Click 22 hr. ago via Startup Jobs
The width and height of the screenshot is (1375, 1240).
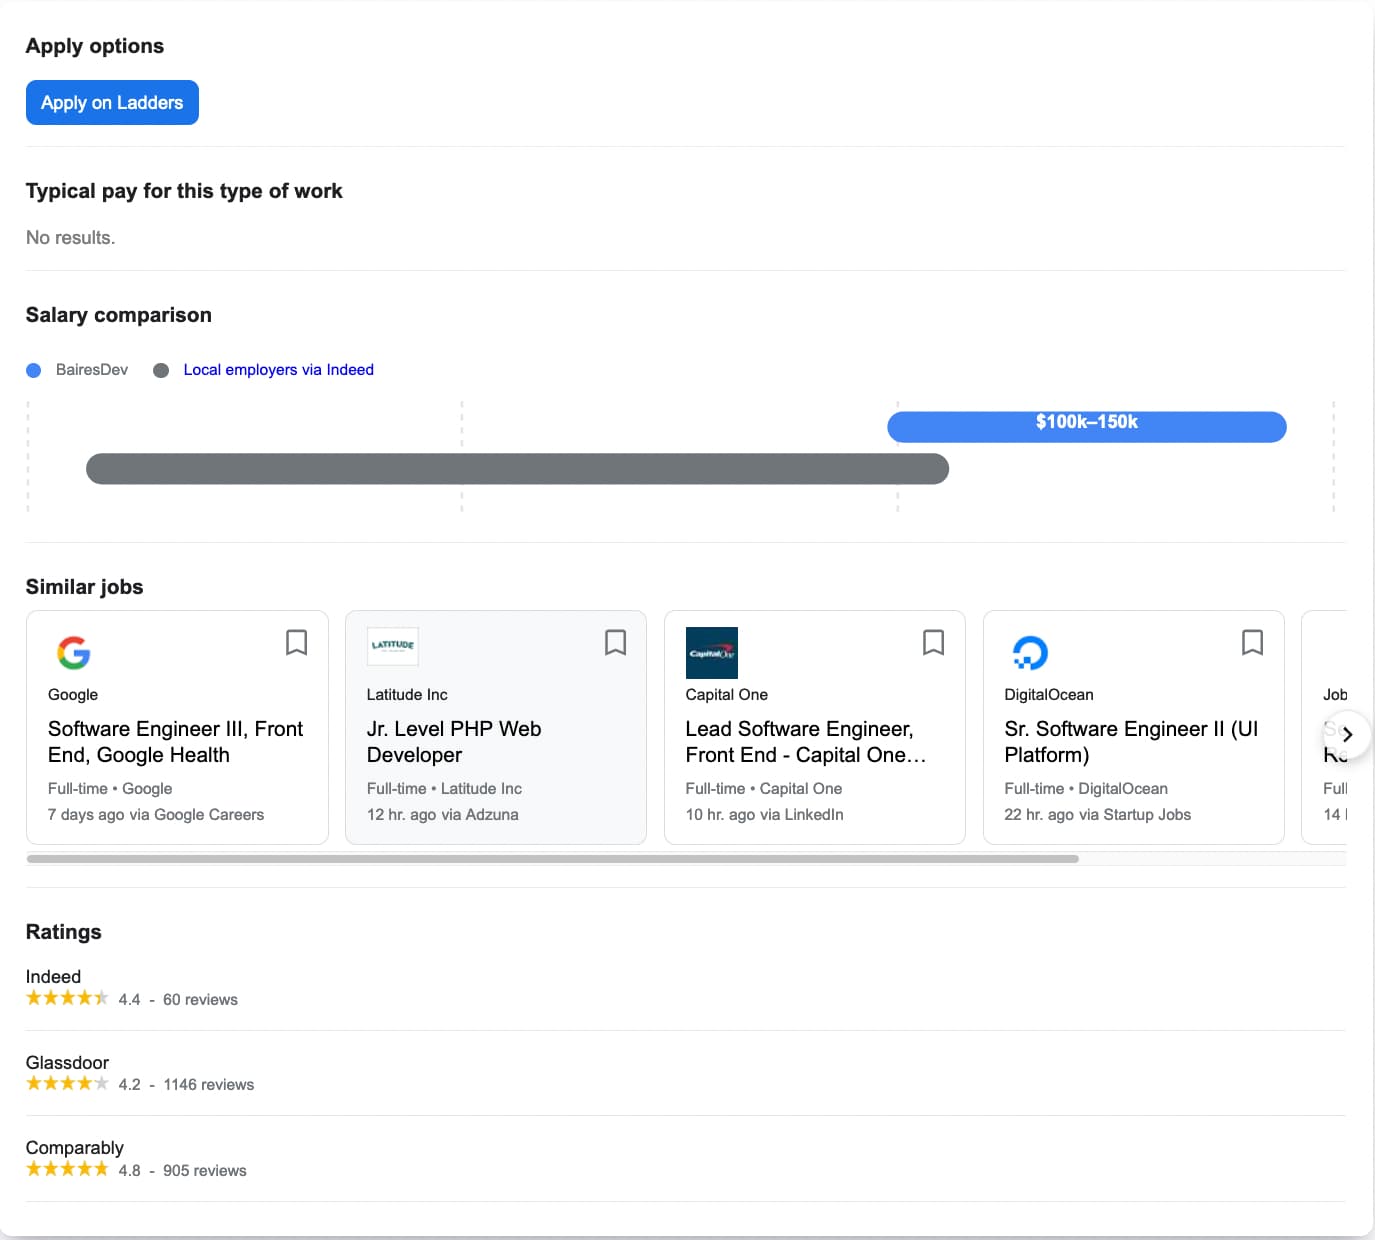click(x=1098, y=815)
